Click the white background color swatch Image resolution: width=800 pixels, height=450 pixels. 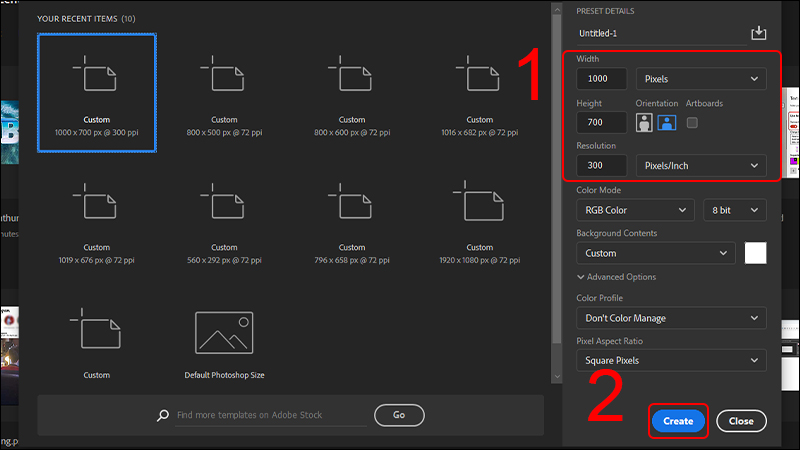coord(755,253)
